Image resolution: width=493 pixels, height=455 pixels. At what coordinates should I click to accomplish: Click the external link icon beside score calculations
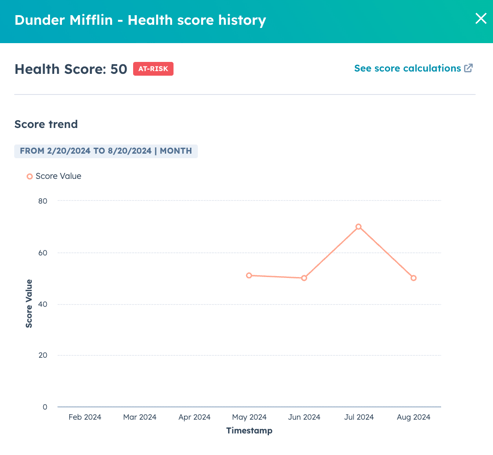click(468, 68)
